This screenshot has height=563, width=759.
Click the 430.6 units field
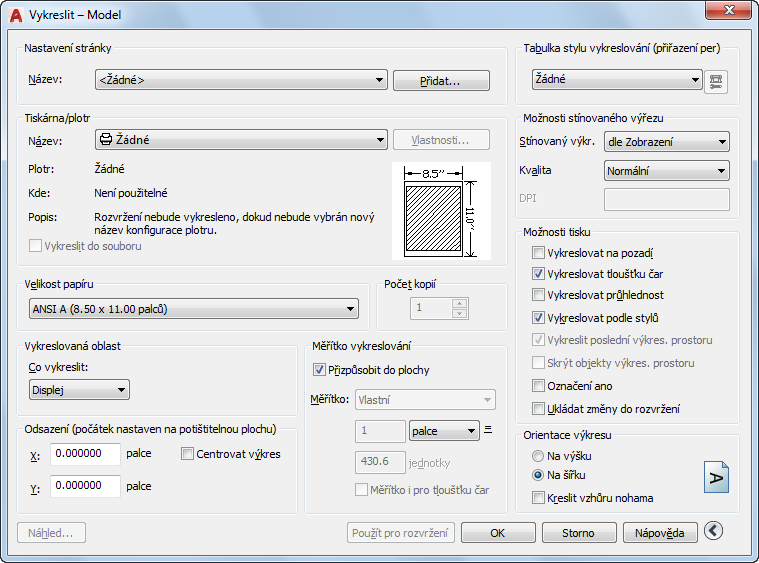click(380, 462)
